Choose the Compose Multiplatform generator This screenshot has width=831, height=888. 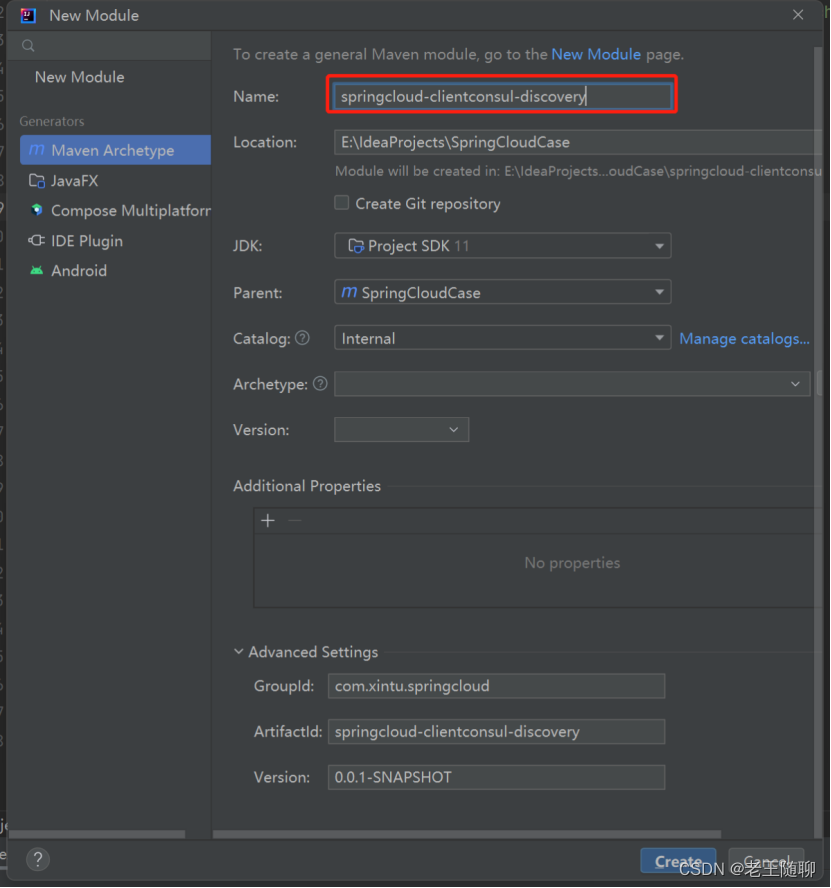pos(116,211)
